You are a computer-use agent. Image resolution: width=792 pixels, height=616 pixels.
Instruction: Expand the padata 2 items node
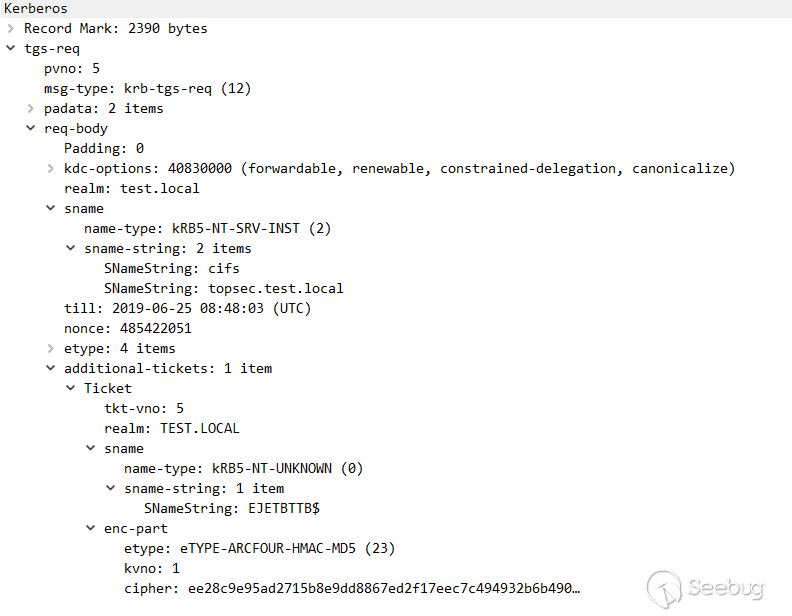pos(31,108)
